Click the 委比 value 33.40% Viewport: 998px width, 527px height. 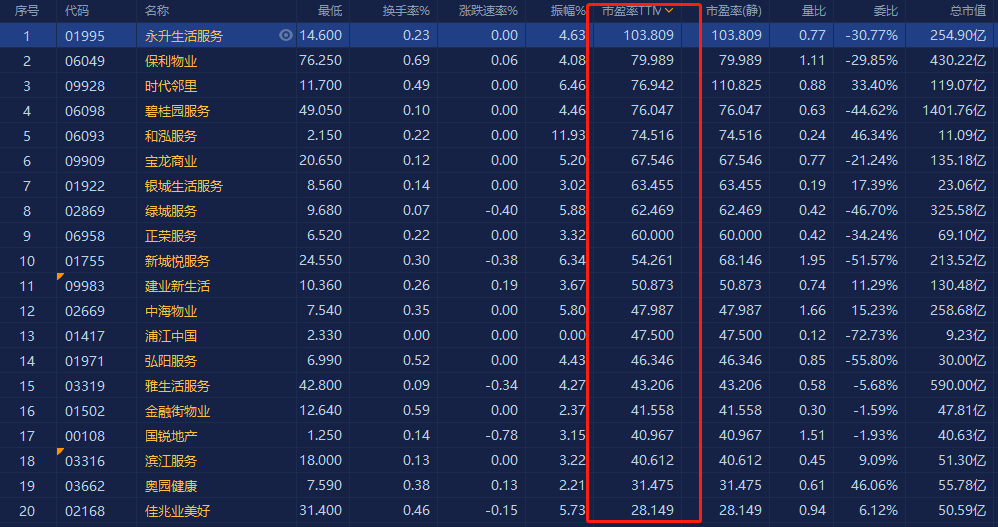(x=875, y=85)
